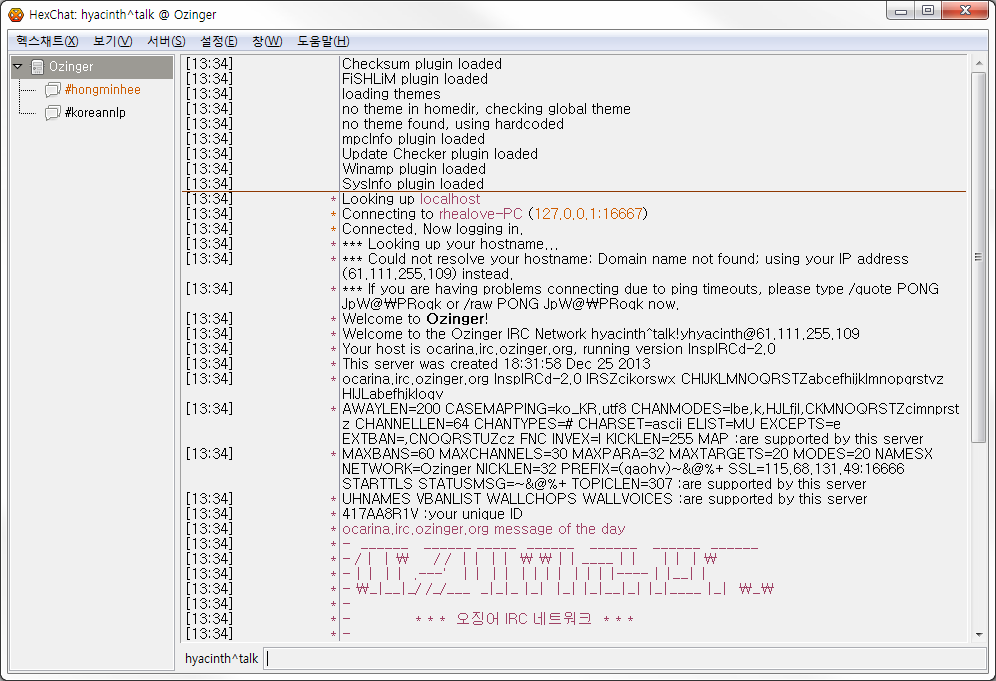This screenshot has width=996, height=681.
Task: Open the 도움말(H) menu
Action: coord(323,41)
